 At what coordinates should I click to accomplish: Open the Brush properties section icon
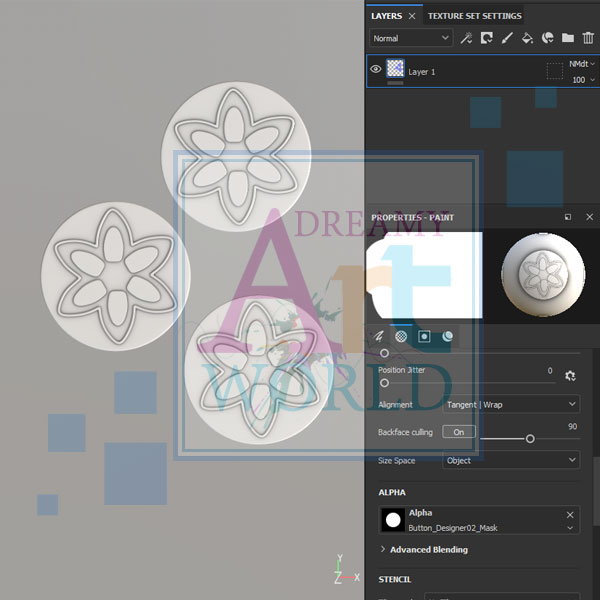coord(379,337)
